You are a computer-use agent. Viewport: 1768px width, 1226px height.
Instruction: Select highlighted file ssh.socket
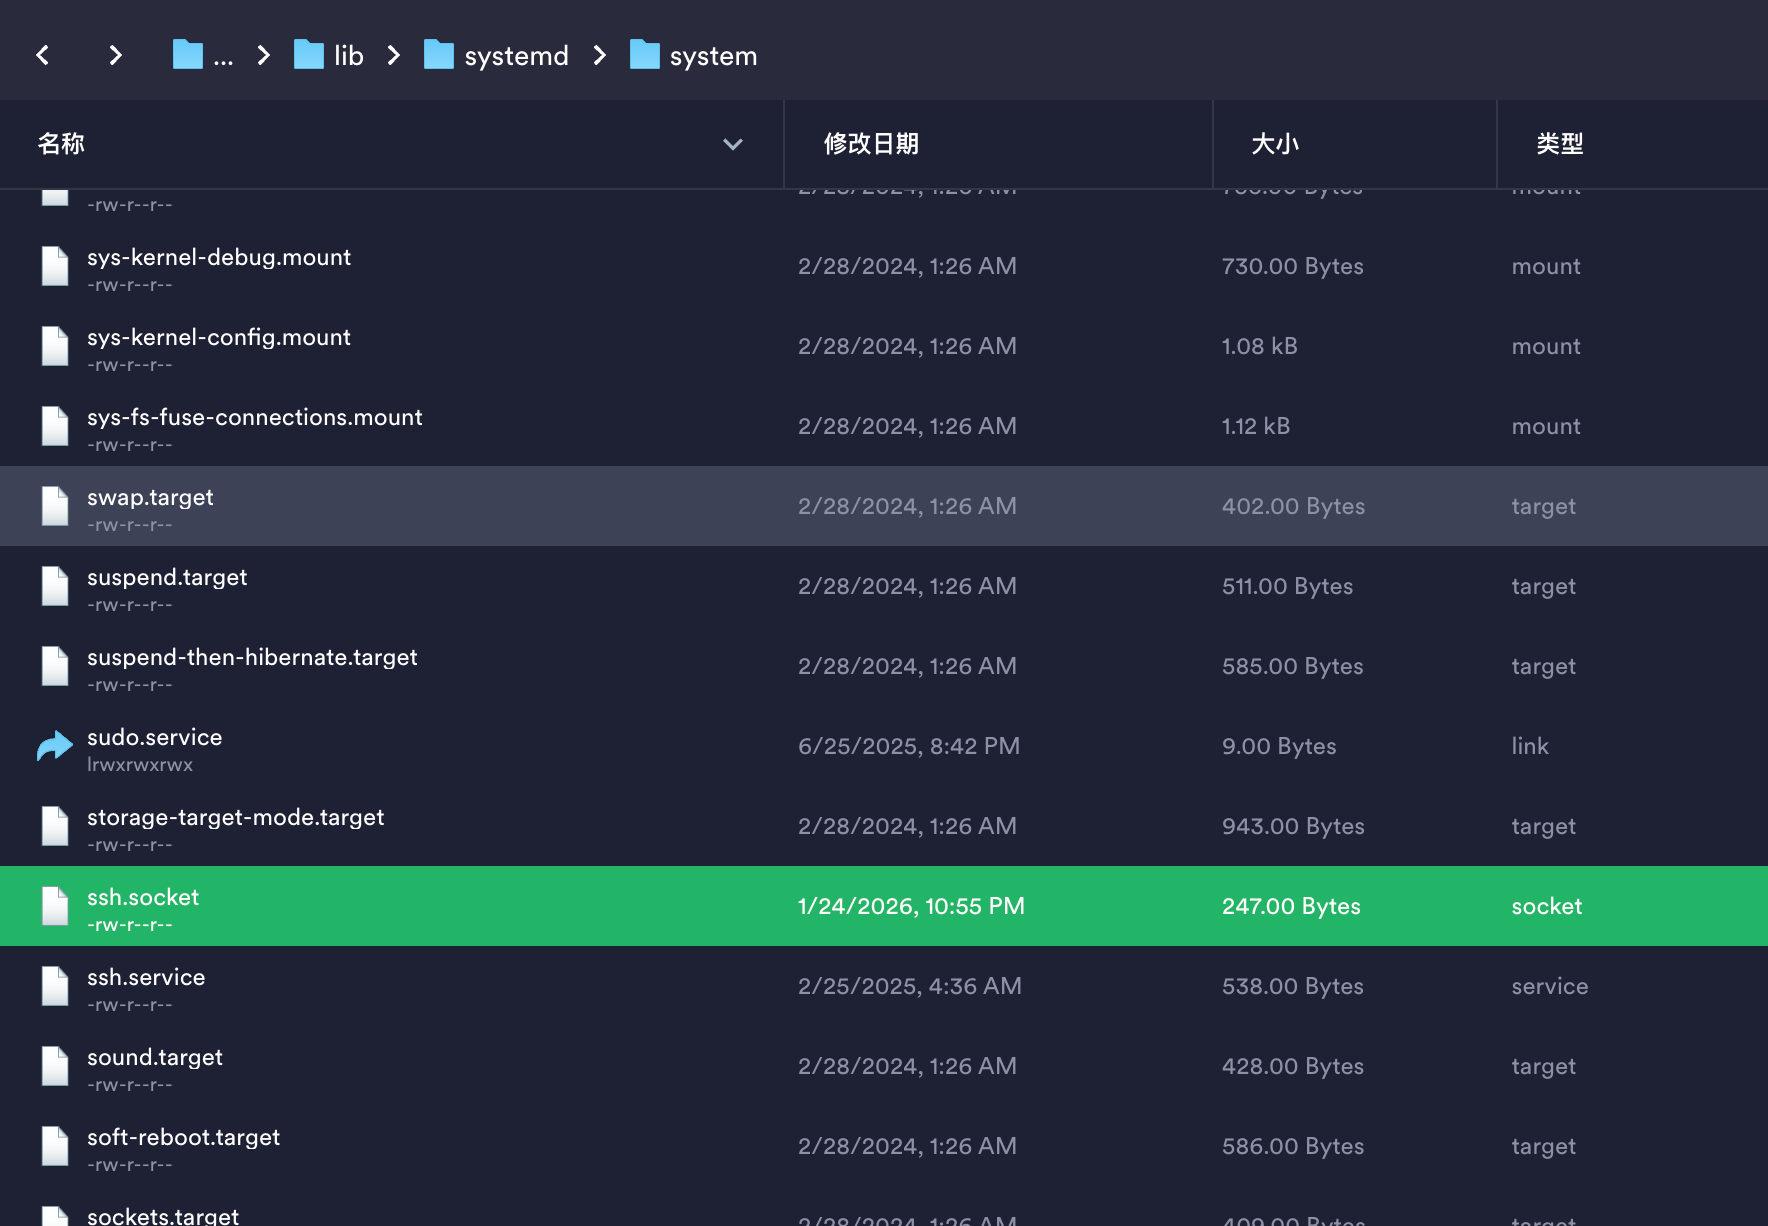884,906
